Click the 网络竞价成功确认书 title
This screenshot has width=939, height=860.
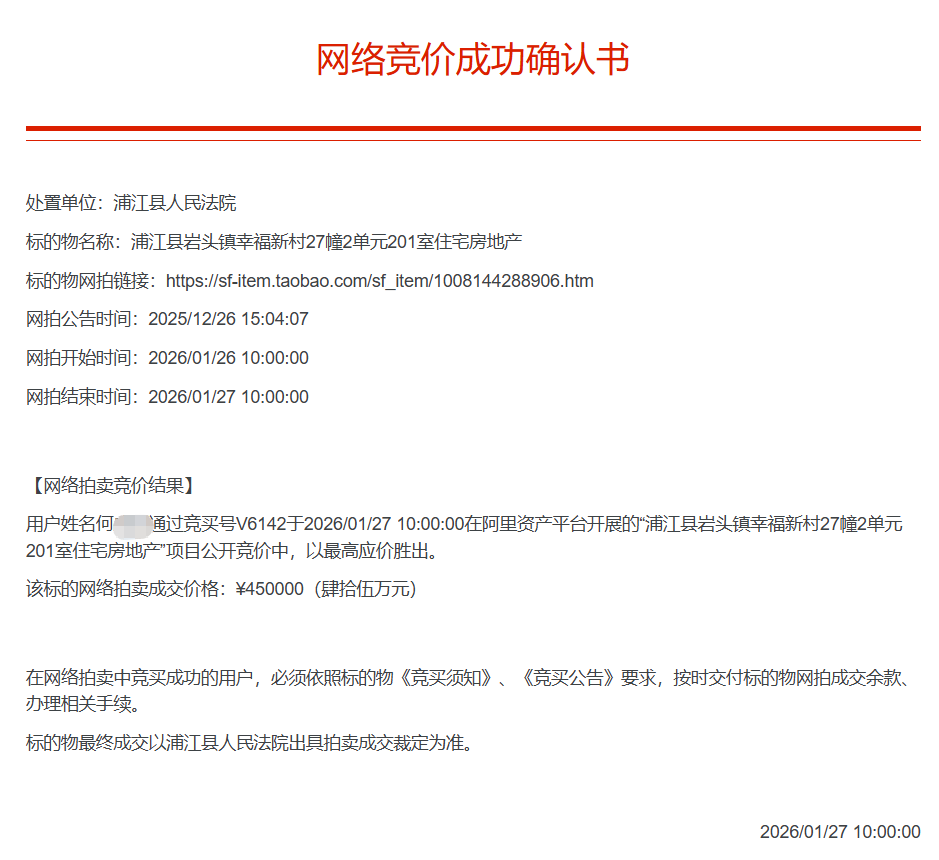tap(472, 60)
